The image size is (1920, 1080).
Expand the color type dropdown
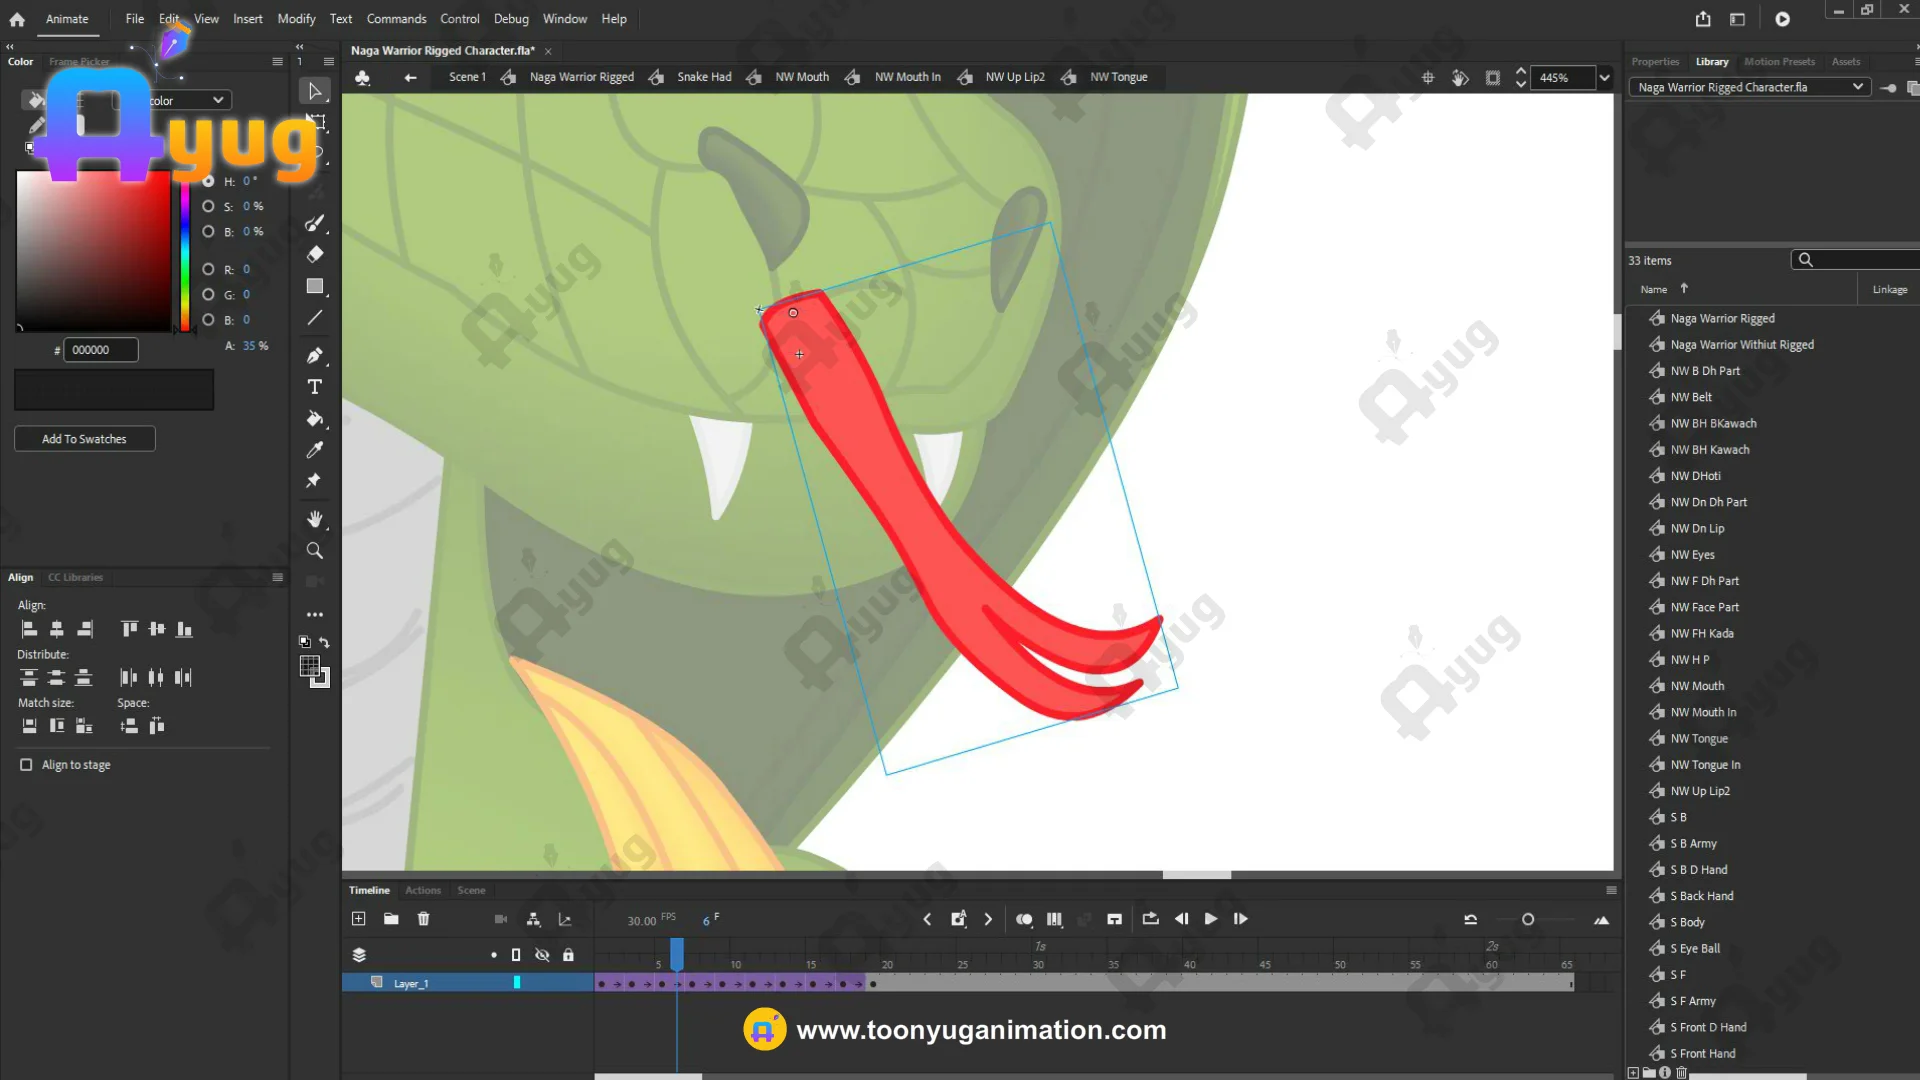[x=217, y=100]
